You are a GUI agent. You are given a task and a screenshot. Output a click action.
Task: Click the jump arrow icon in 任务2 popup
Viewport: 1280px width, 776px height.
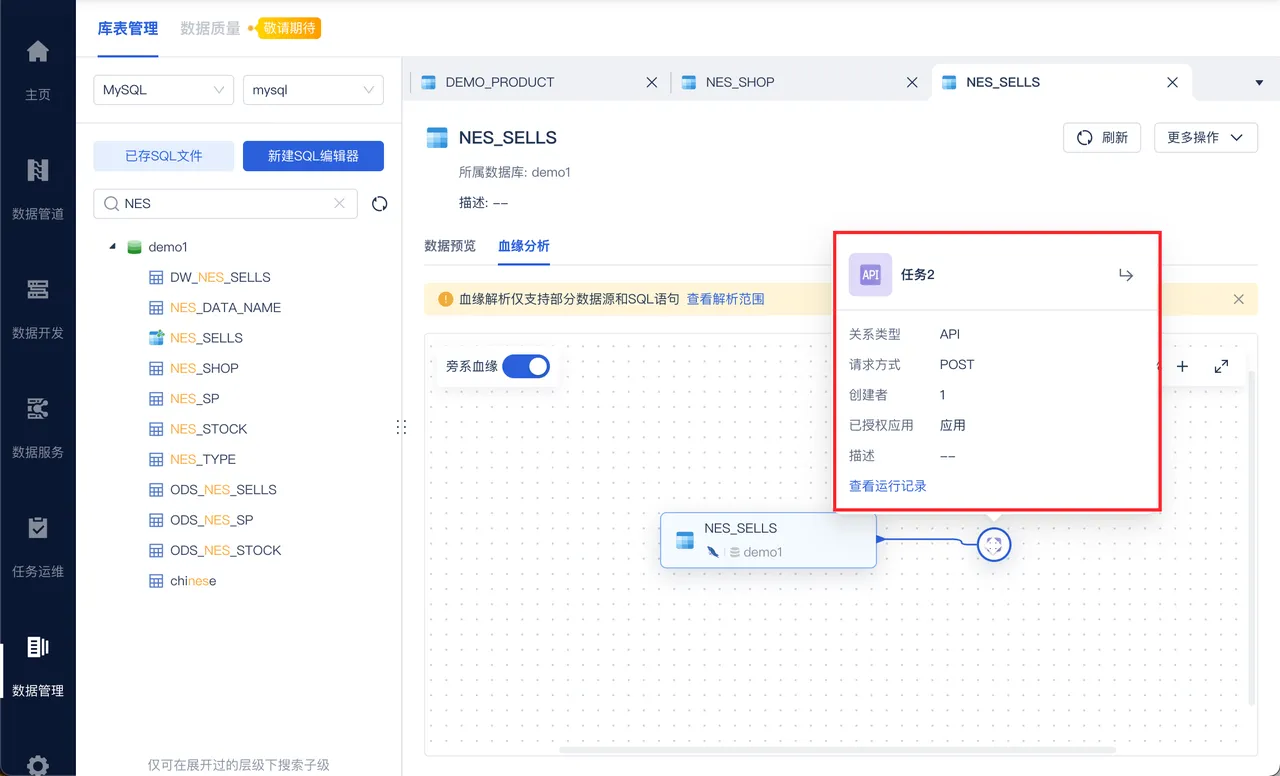(x=1126, y=275)
